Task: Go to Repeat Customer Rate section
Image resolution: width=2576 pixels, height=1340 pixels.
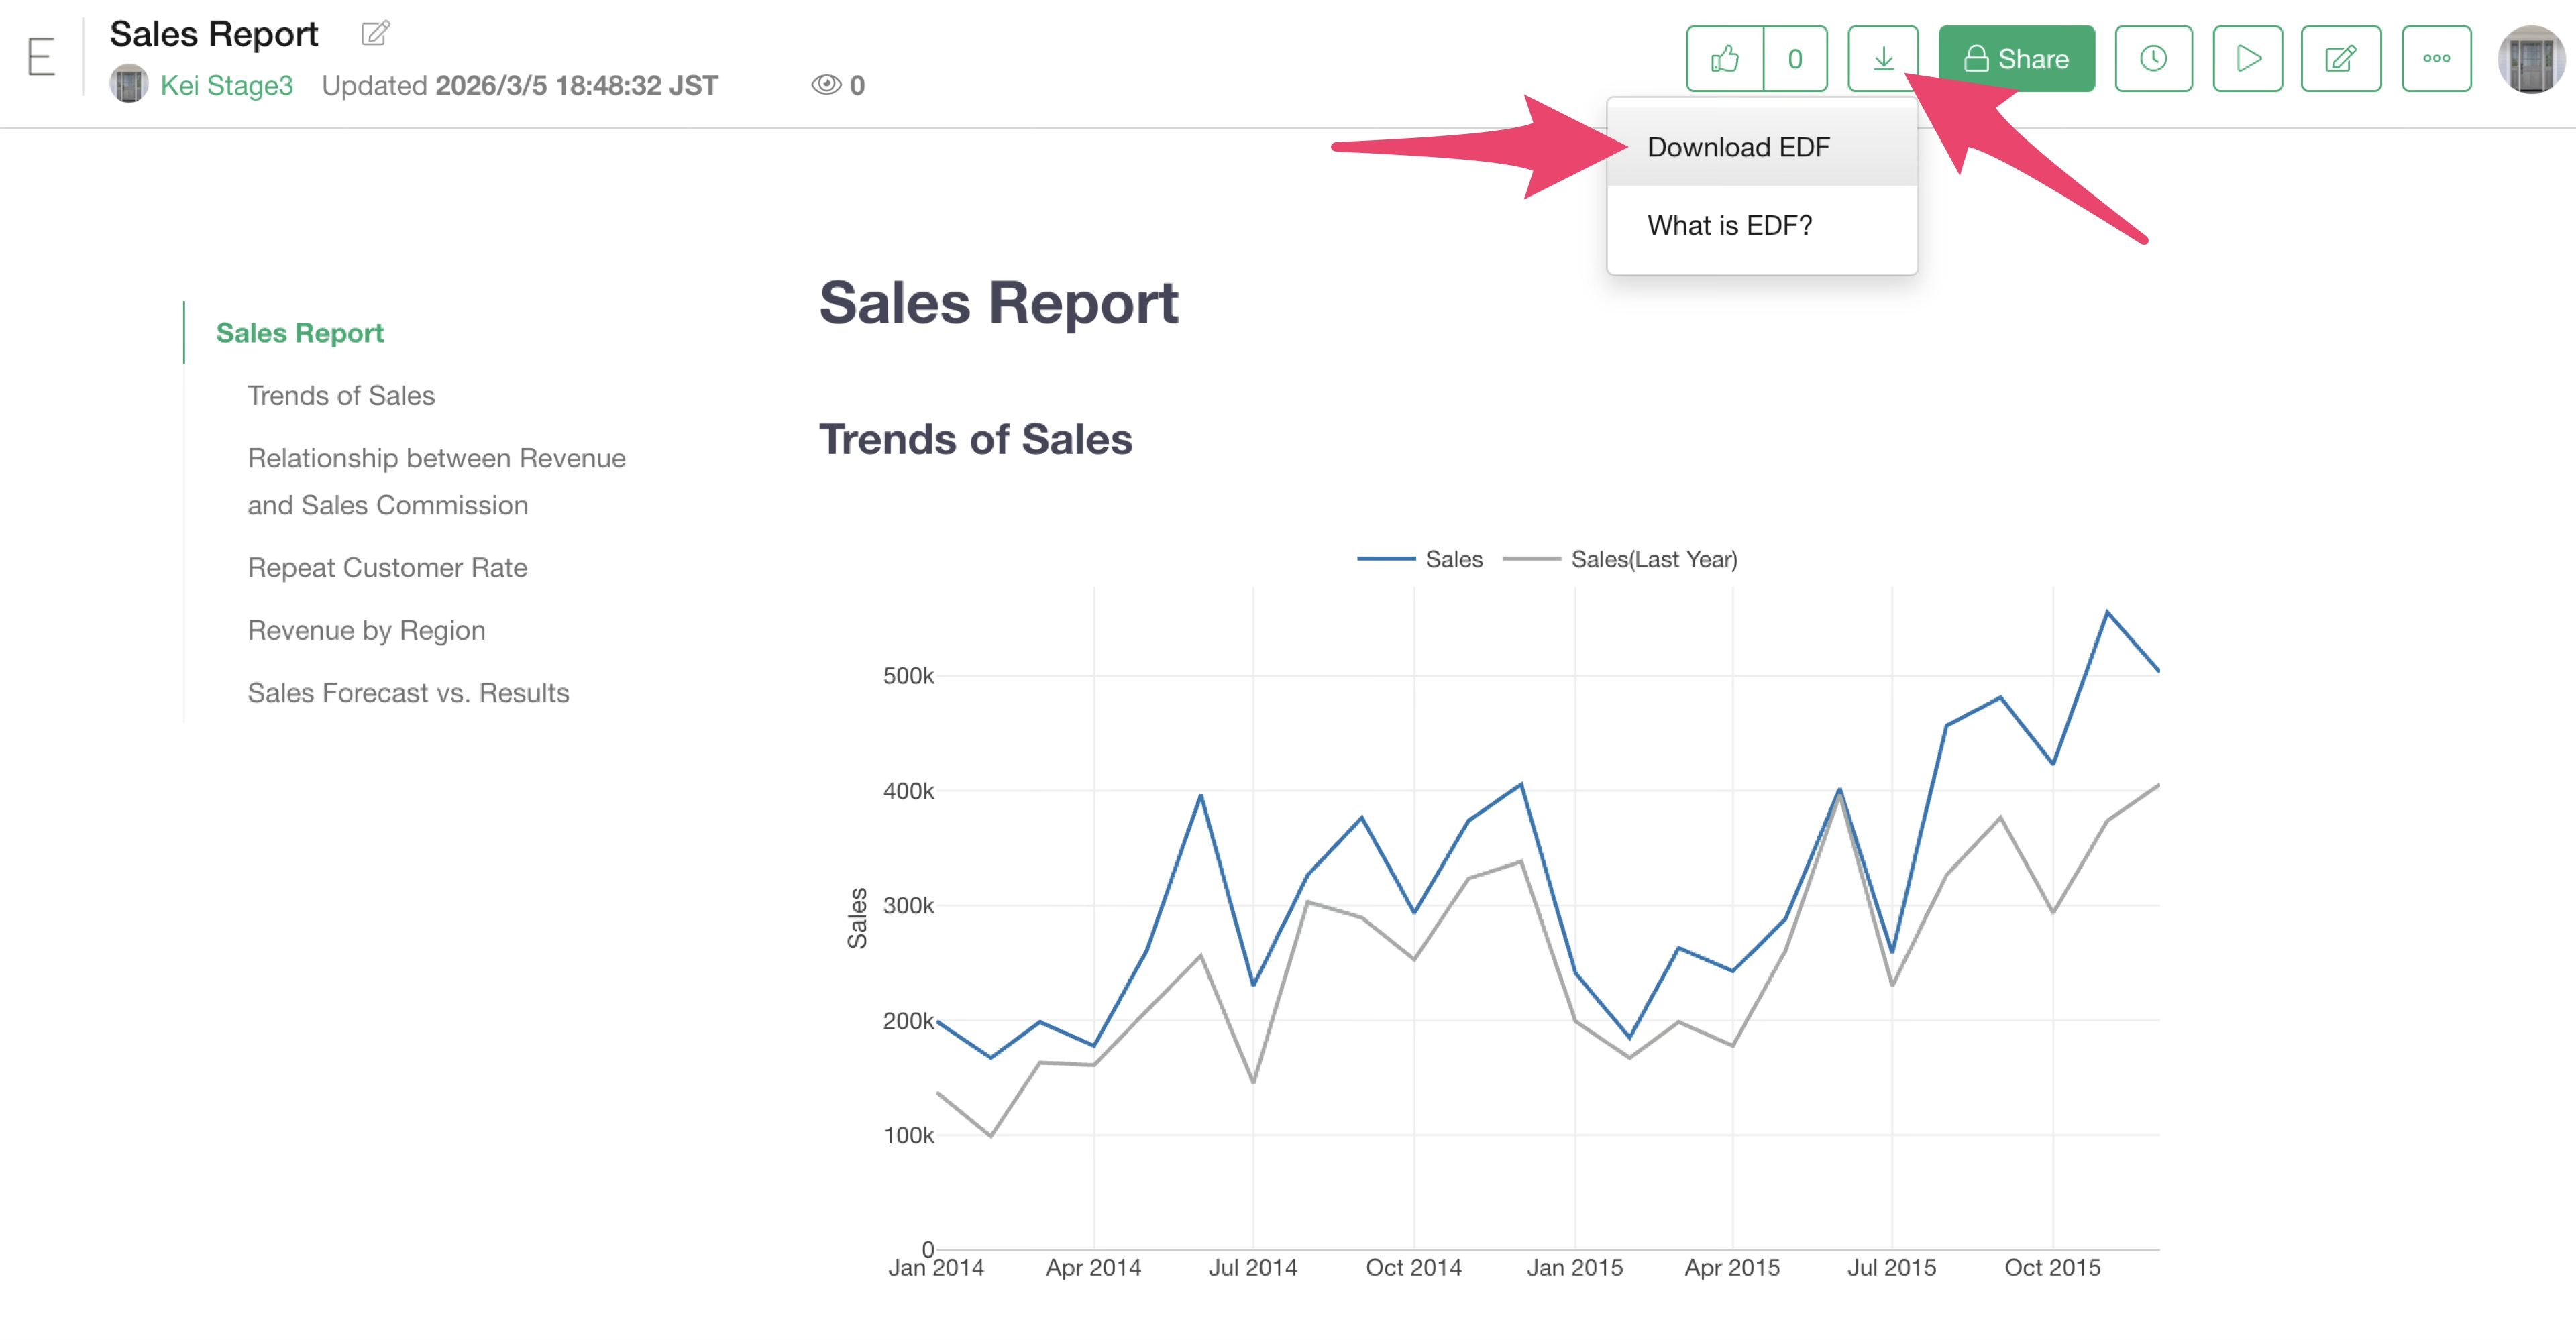Action: click(x=387, y=568)
